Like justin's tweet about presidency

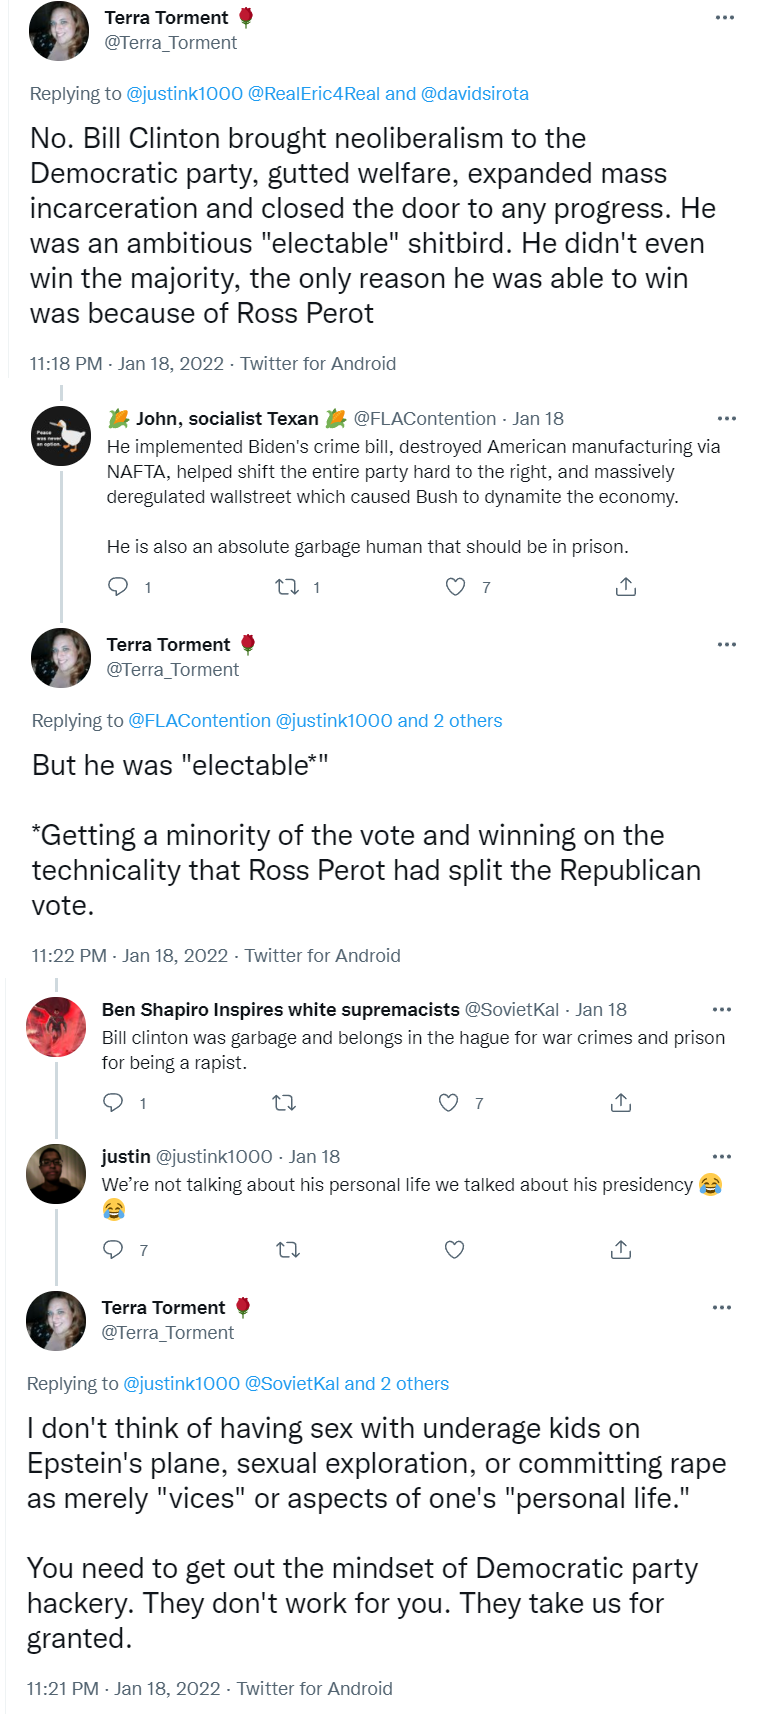click(454, 1249)
